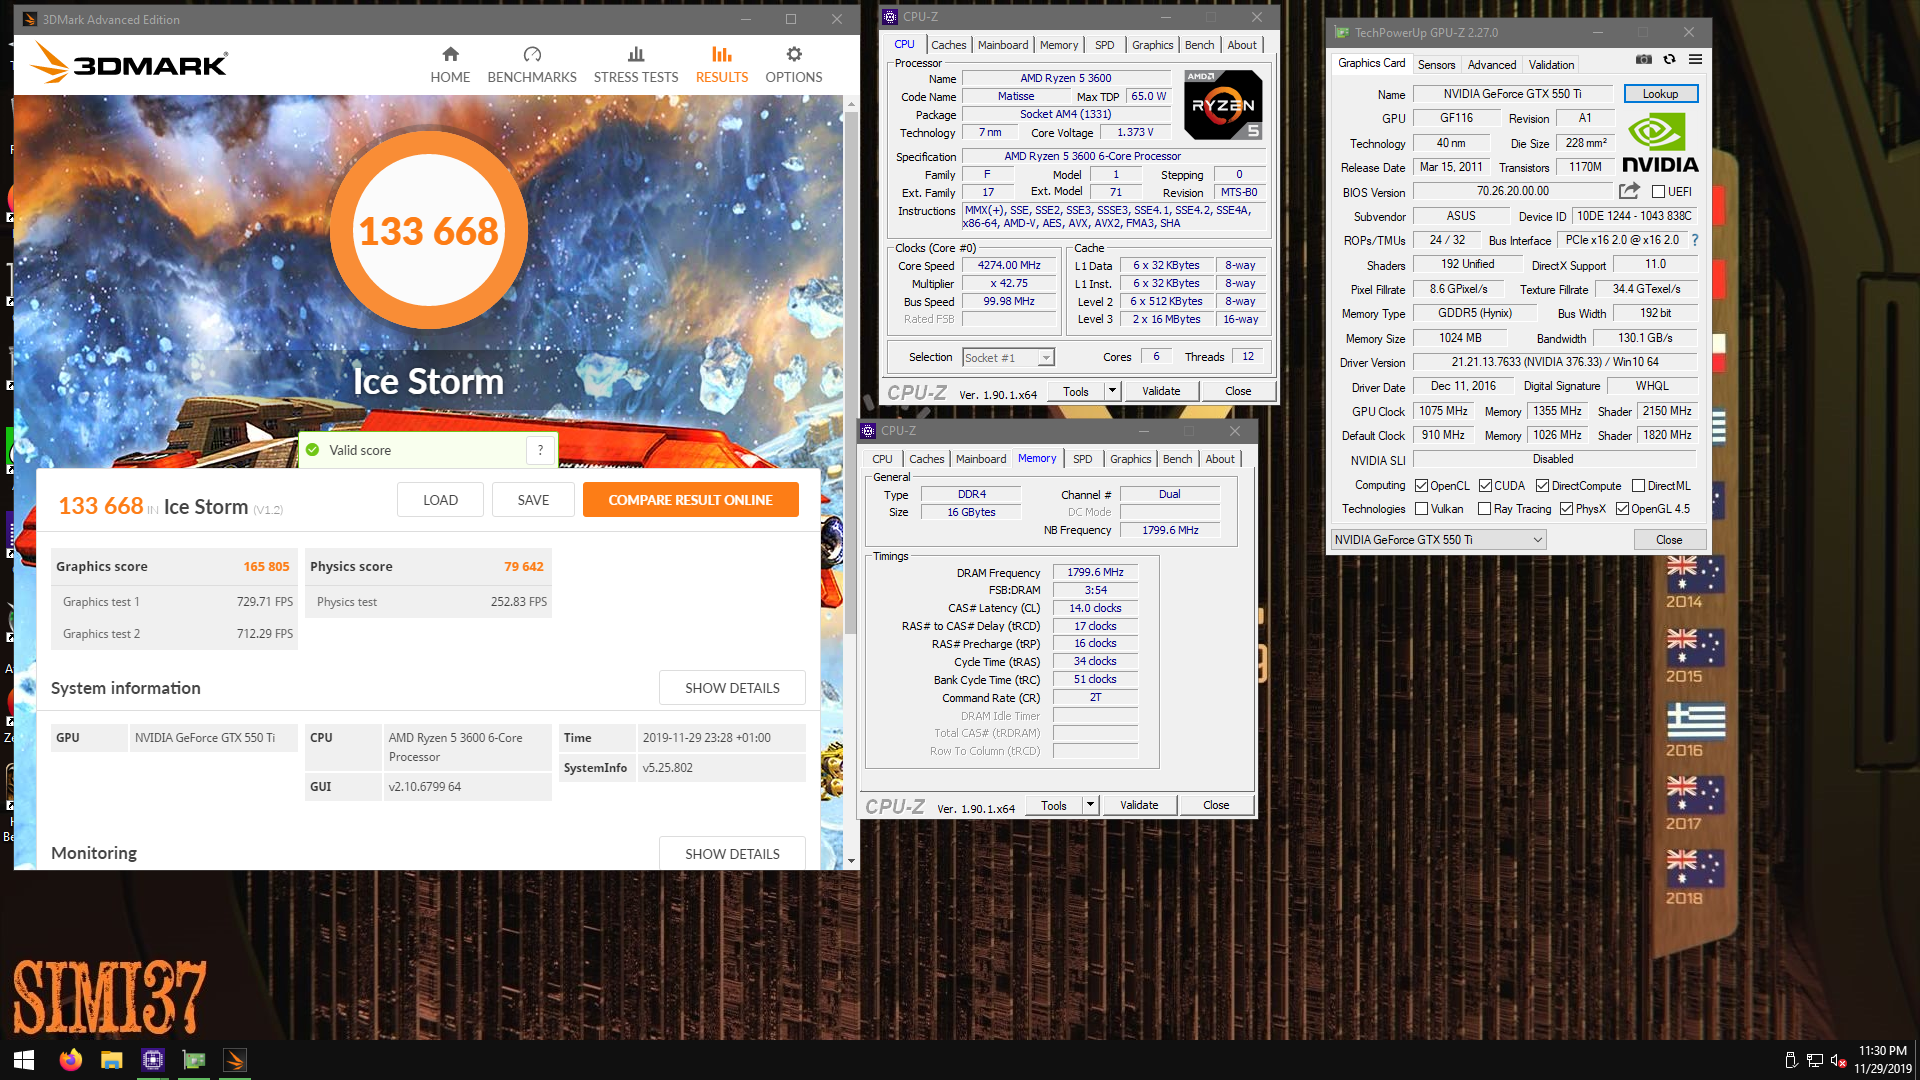This screenshot has height=1080, width=1920.
Task: Click the Lookup button in GPU-Z
Action: coord(1660,94)
